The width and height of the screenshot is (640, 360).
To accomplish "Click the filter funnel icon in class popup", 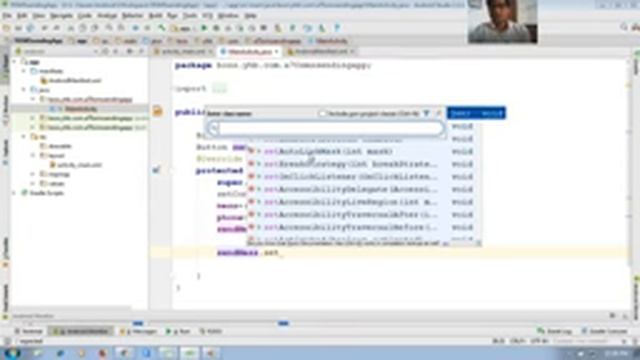I will coord(426,113).
